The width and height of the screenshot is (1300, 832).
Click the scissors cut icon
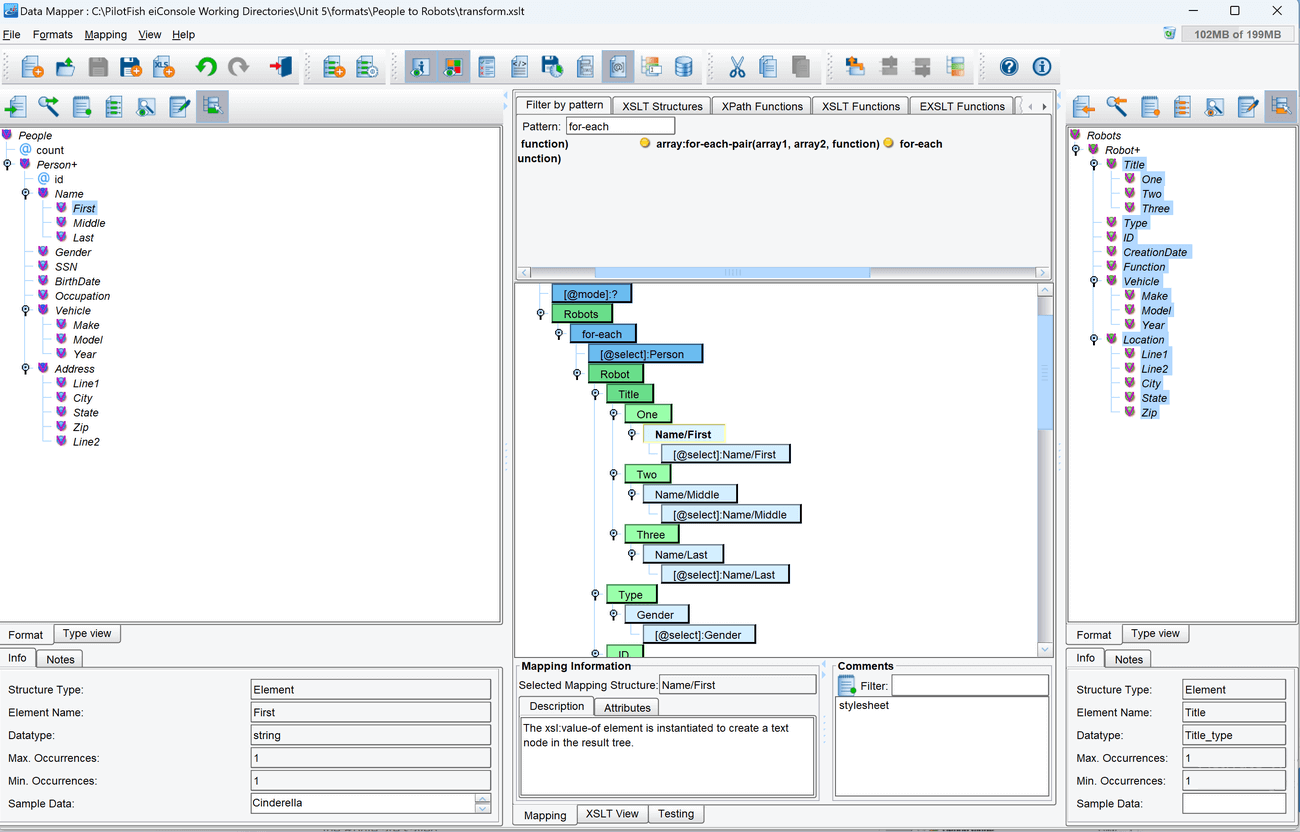click(x=737, y=67)
